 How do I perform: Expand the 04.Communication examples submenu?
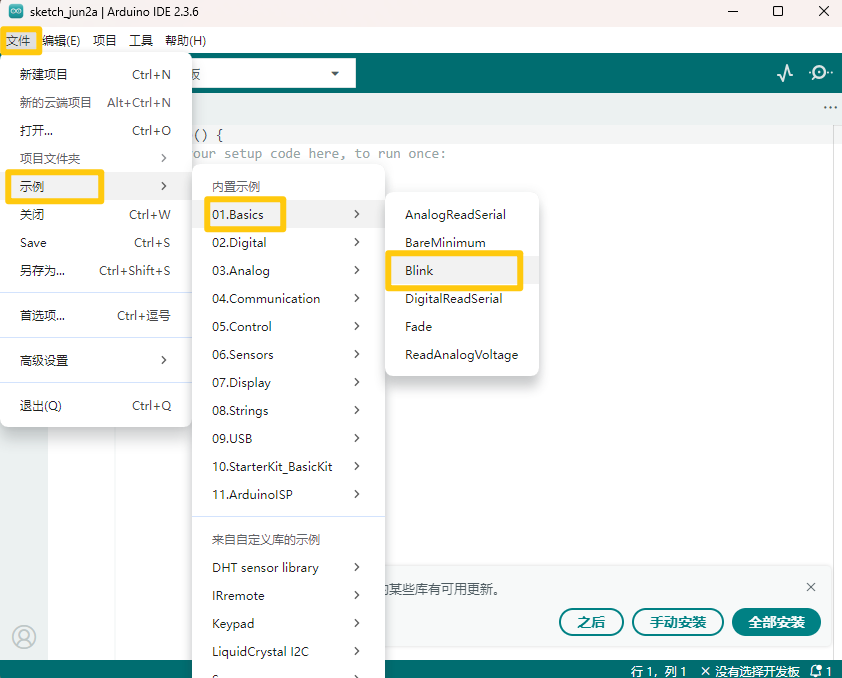click(288, 298)
